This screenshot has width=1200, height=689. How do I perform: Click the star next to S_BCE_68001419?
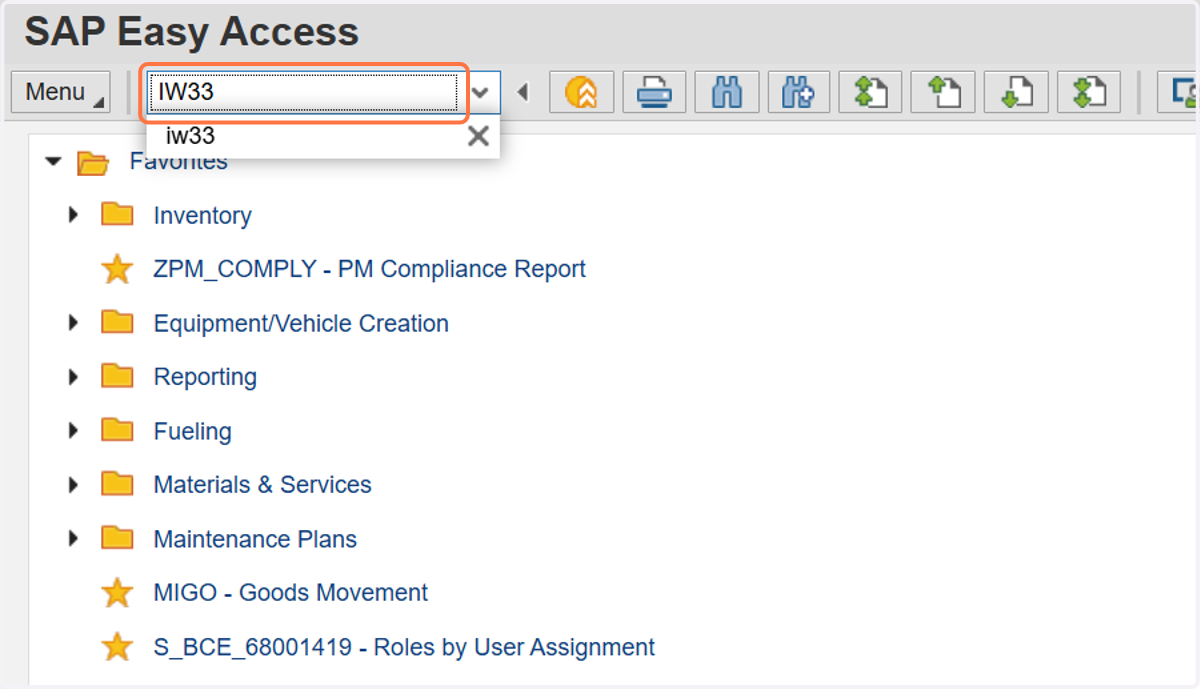point(117,647)
